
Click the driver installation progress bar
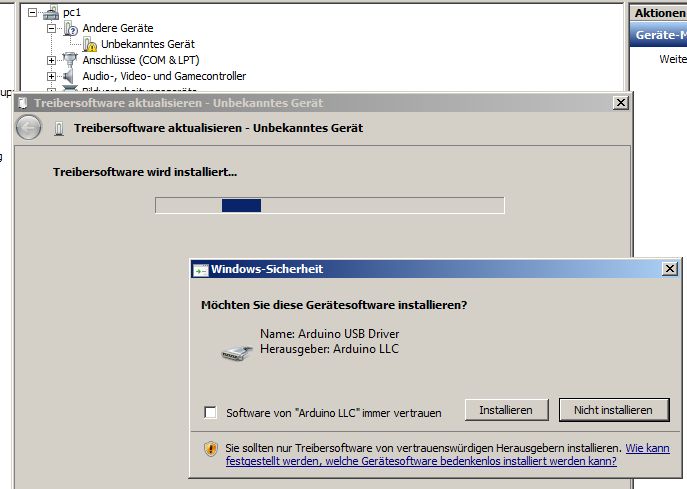pos(329,205)
